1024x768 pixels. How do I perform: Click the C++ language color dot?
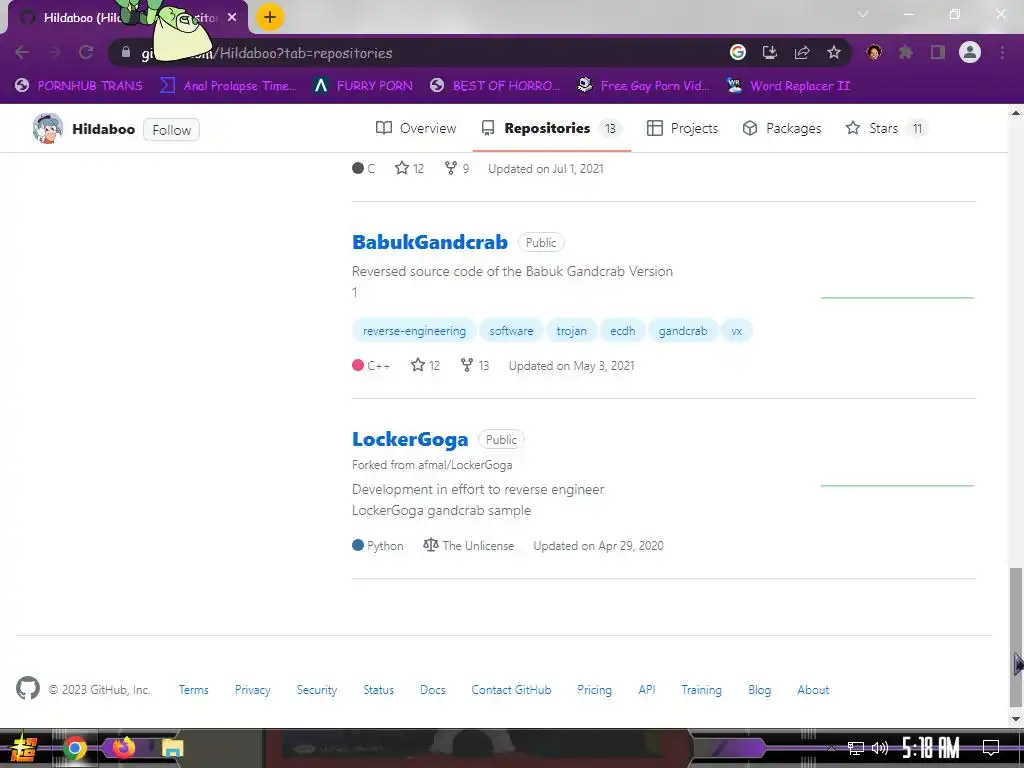[x=357, y=365]
